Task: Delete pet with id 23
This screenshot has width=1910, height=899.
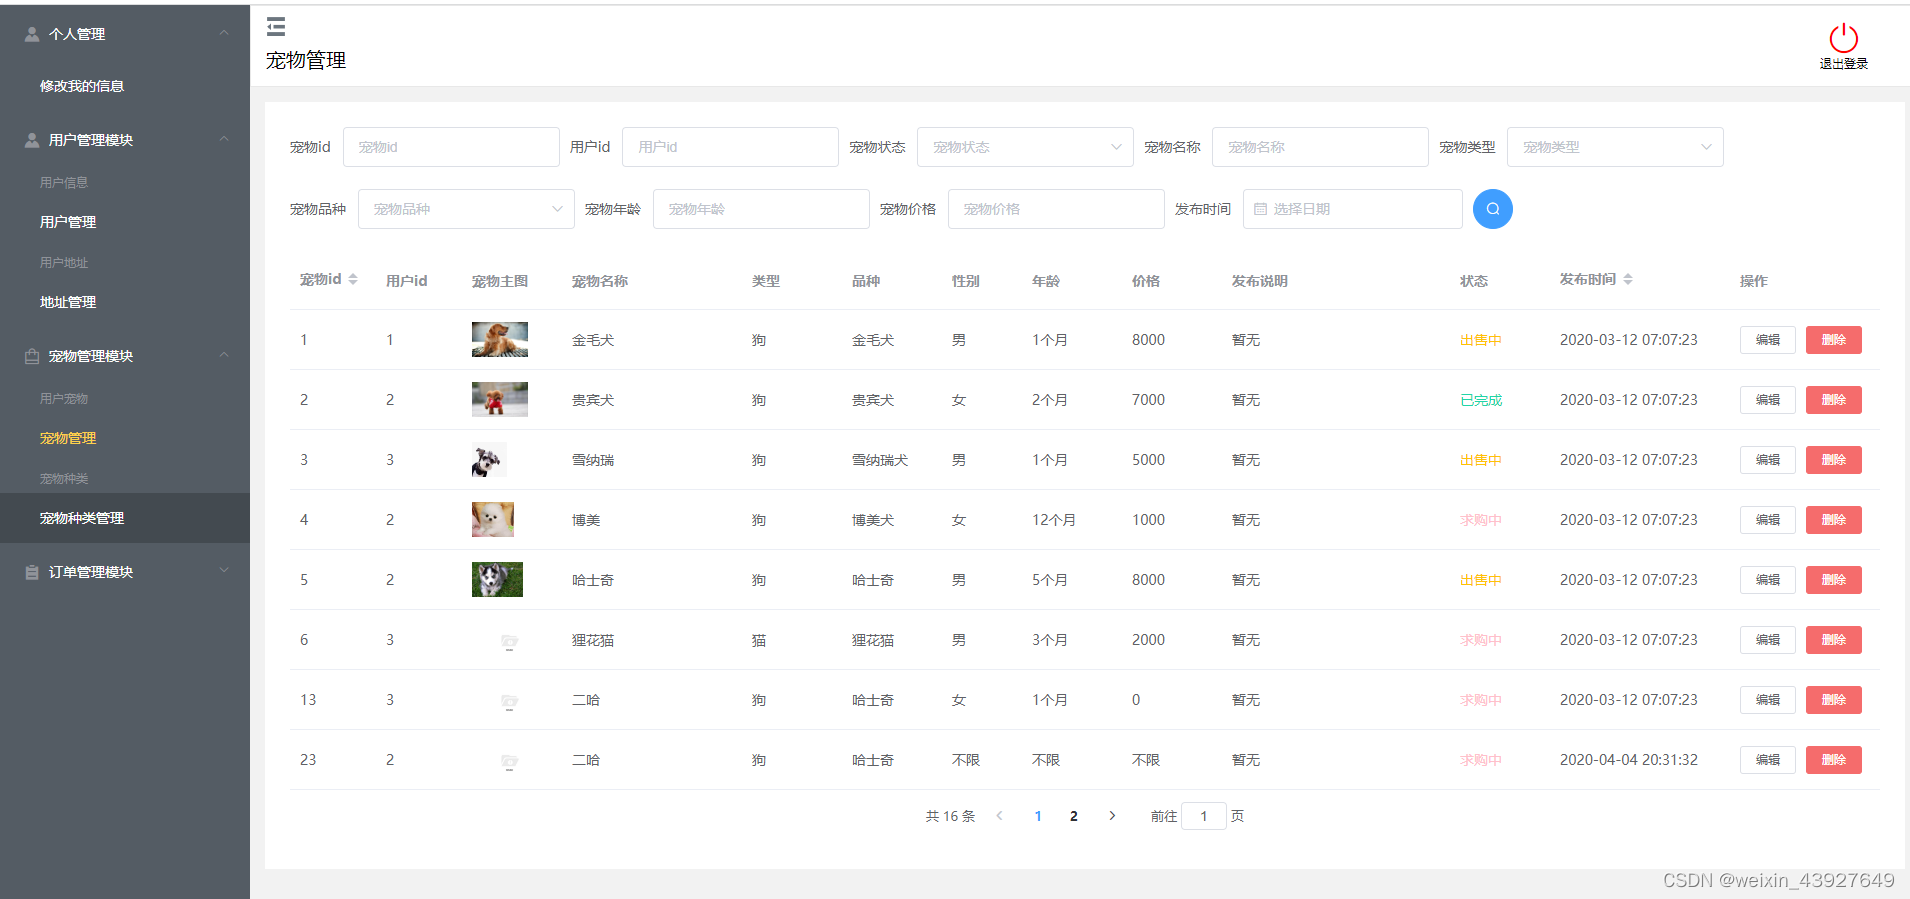Action: pos(1833,760)
